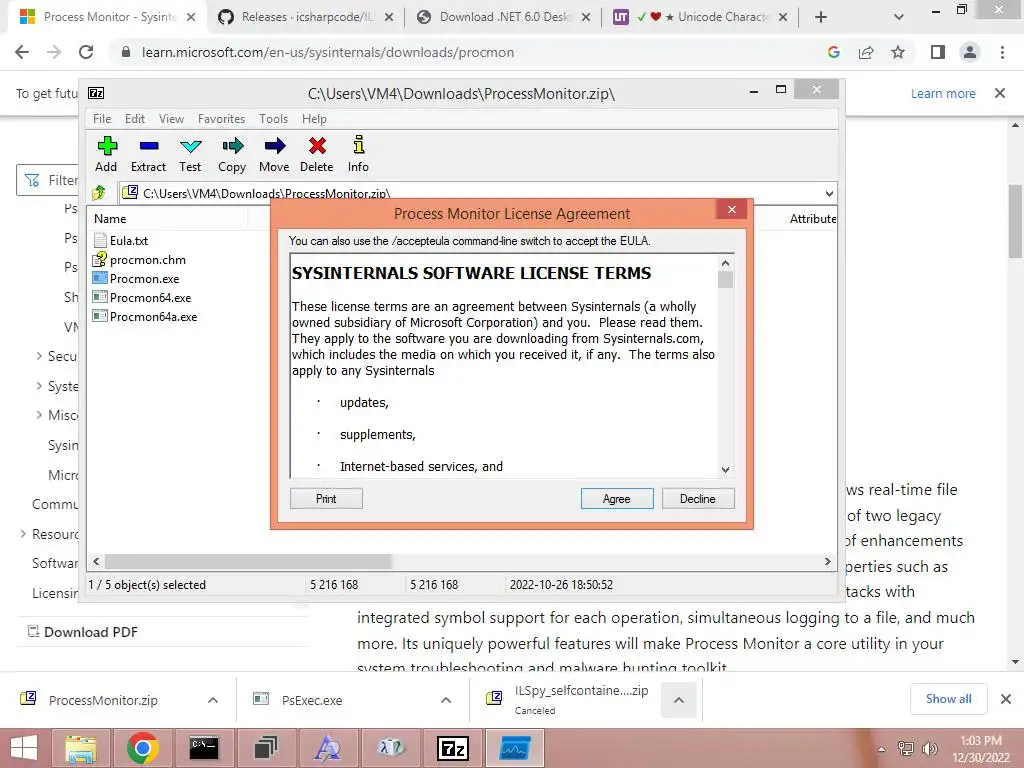The image size is (1024, 768).
Task: Open the tab search dropdown
Action: [x=899, y=17]
